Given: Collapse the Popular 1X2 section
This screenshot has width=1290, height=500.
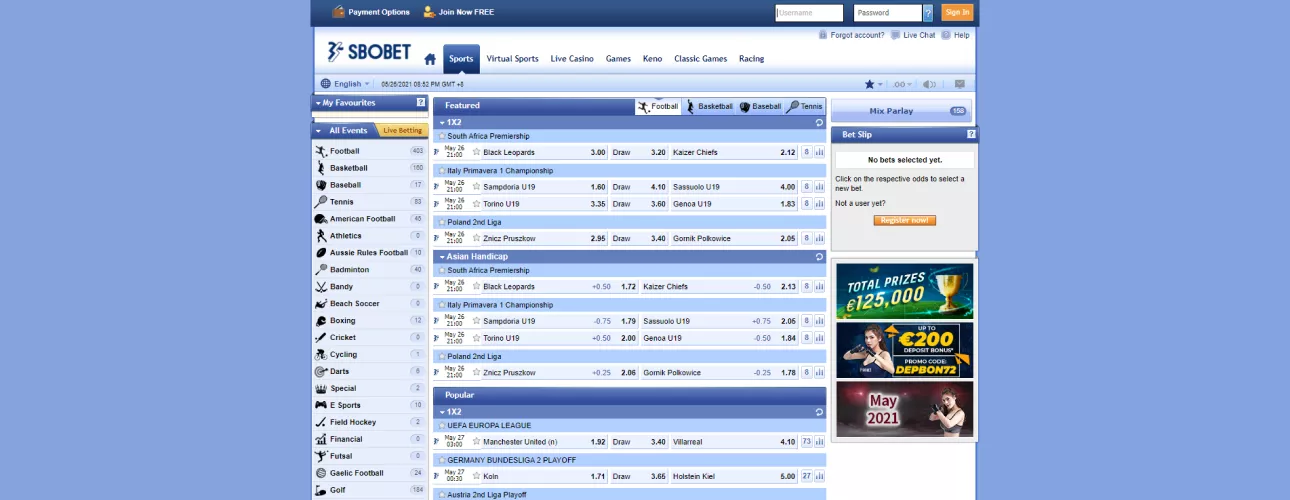Looking at the screenshot, I should point(442,412).
